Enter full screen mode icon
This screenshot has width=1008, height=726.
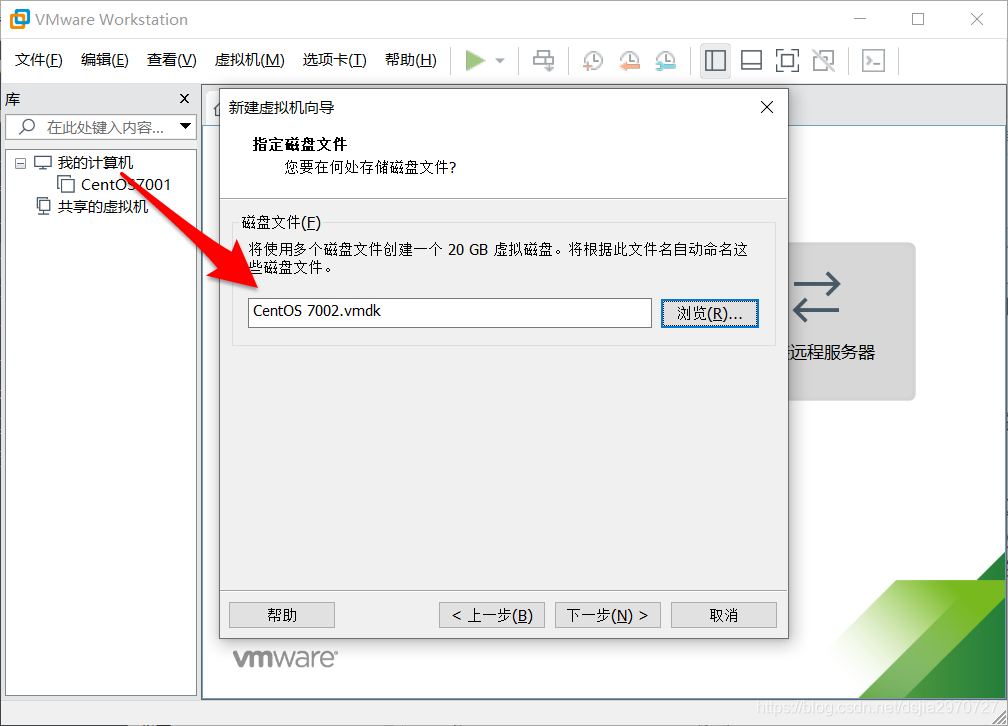click(787, 60)
